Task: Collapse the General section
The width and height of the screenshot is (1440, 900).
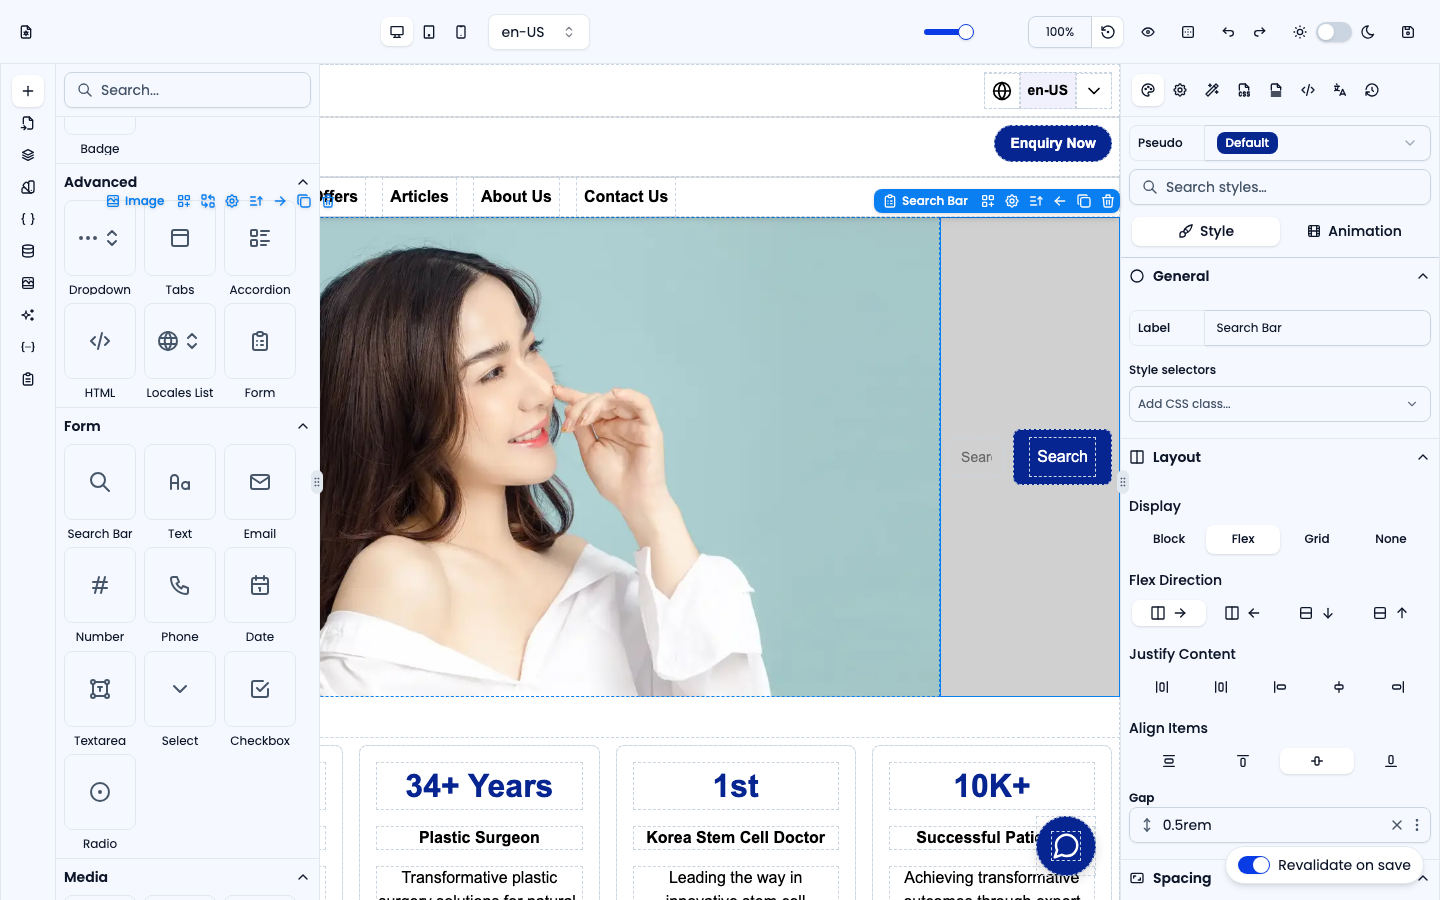Action: [x=1422, y=276]
